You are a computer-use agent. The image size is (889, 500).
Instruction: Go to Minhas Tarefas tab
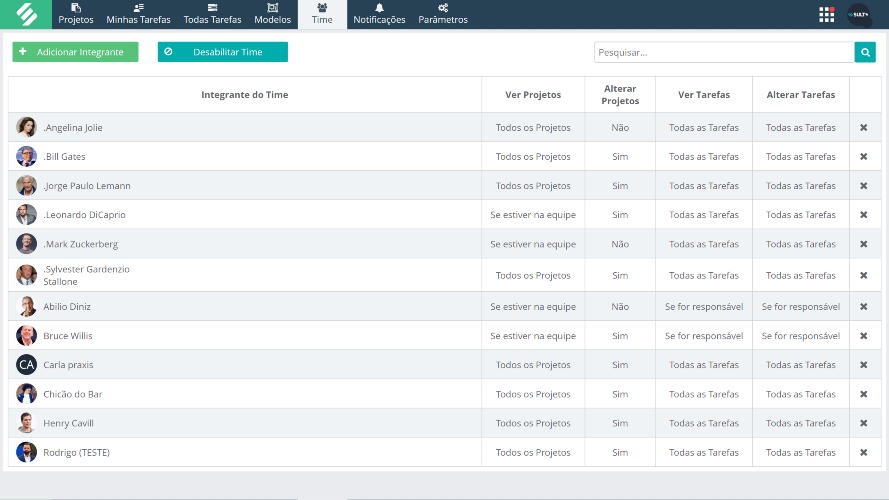pyautogui.click(x=138, y=14)
